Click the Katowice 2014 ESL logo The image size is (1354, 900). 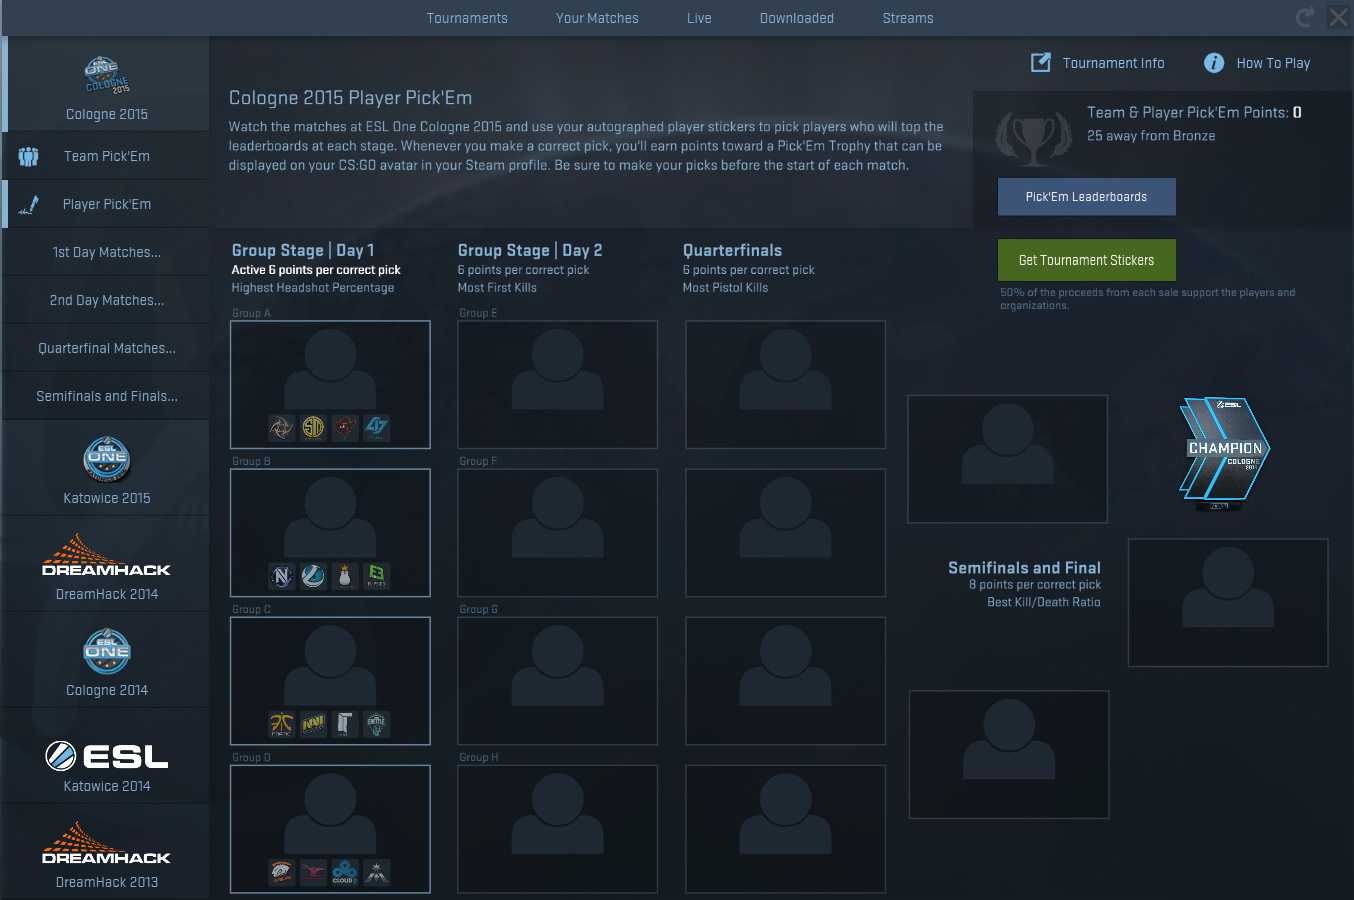click(x=107, y=756)
